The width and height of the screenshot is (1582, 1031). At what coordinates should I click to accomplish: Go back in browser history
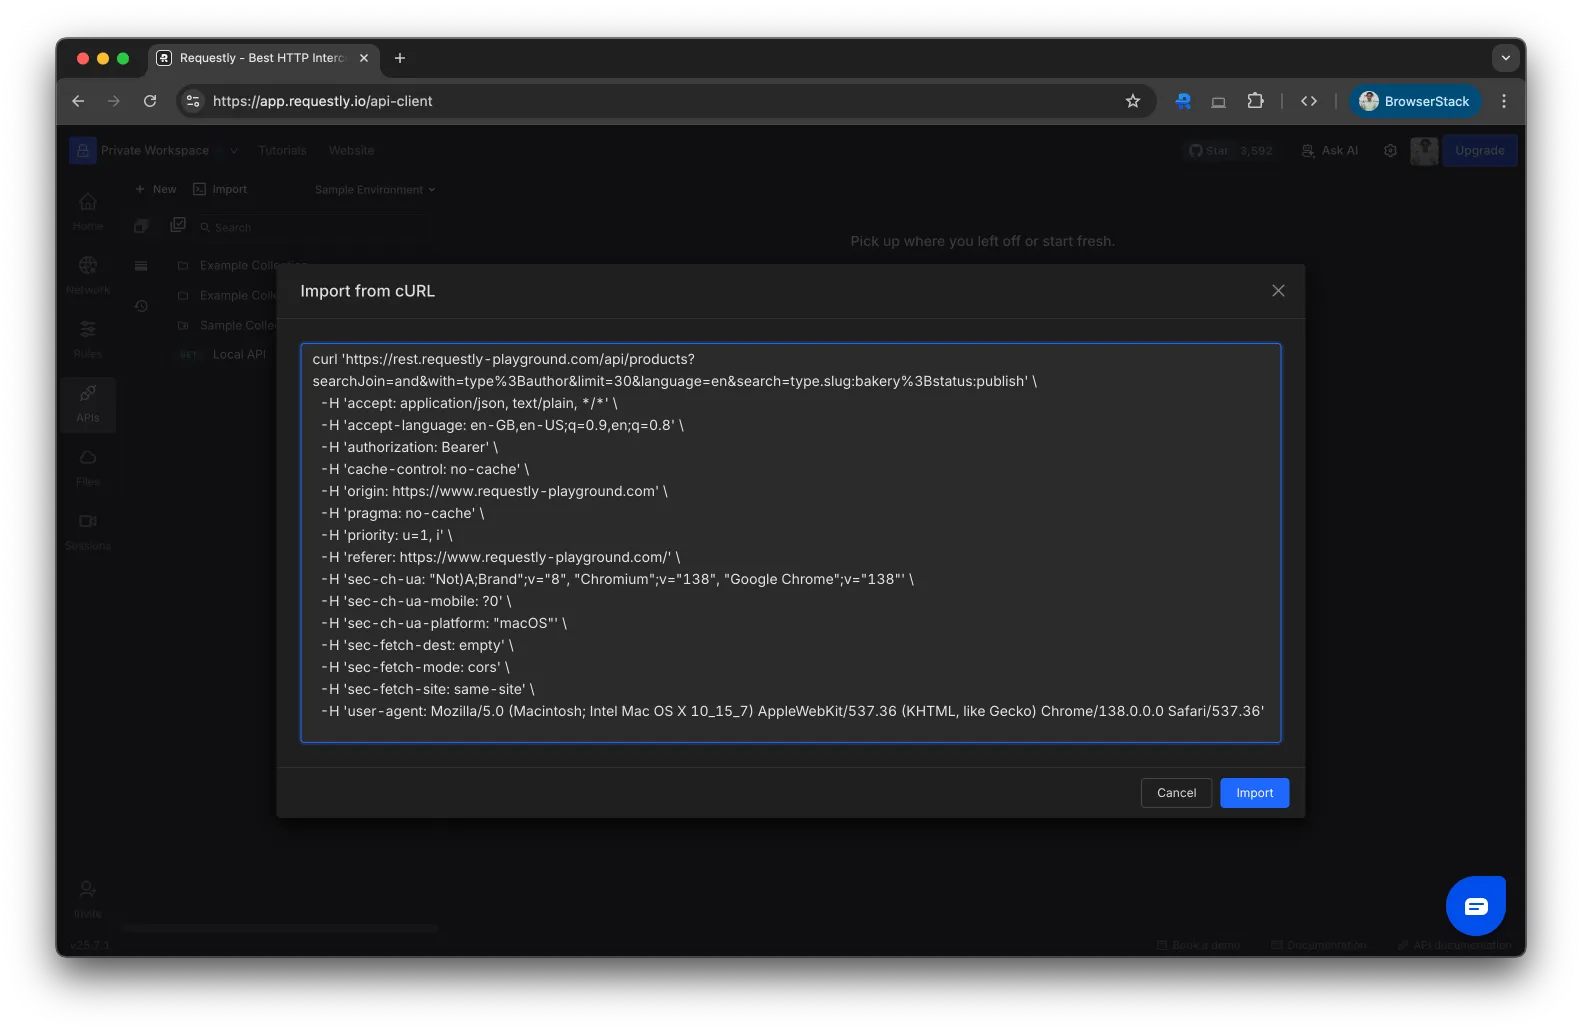click(x=78, y=101)
